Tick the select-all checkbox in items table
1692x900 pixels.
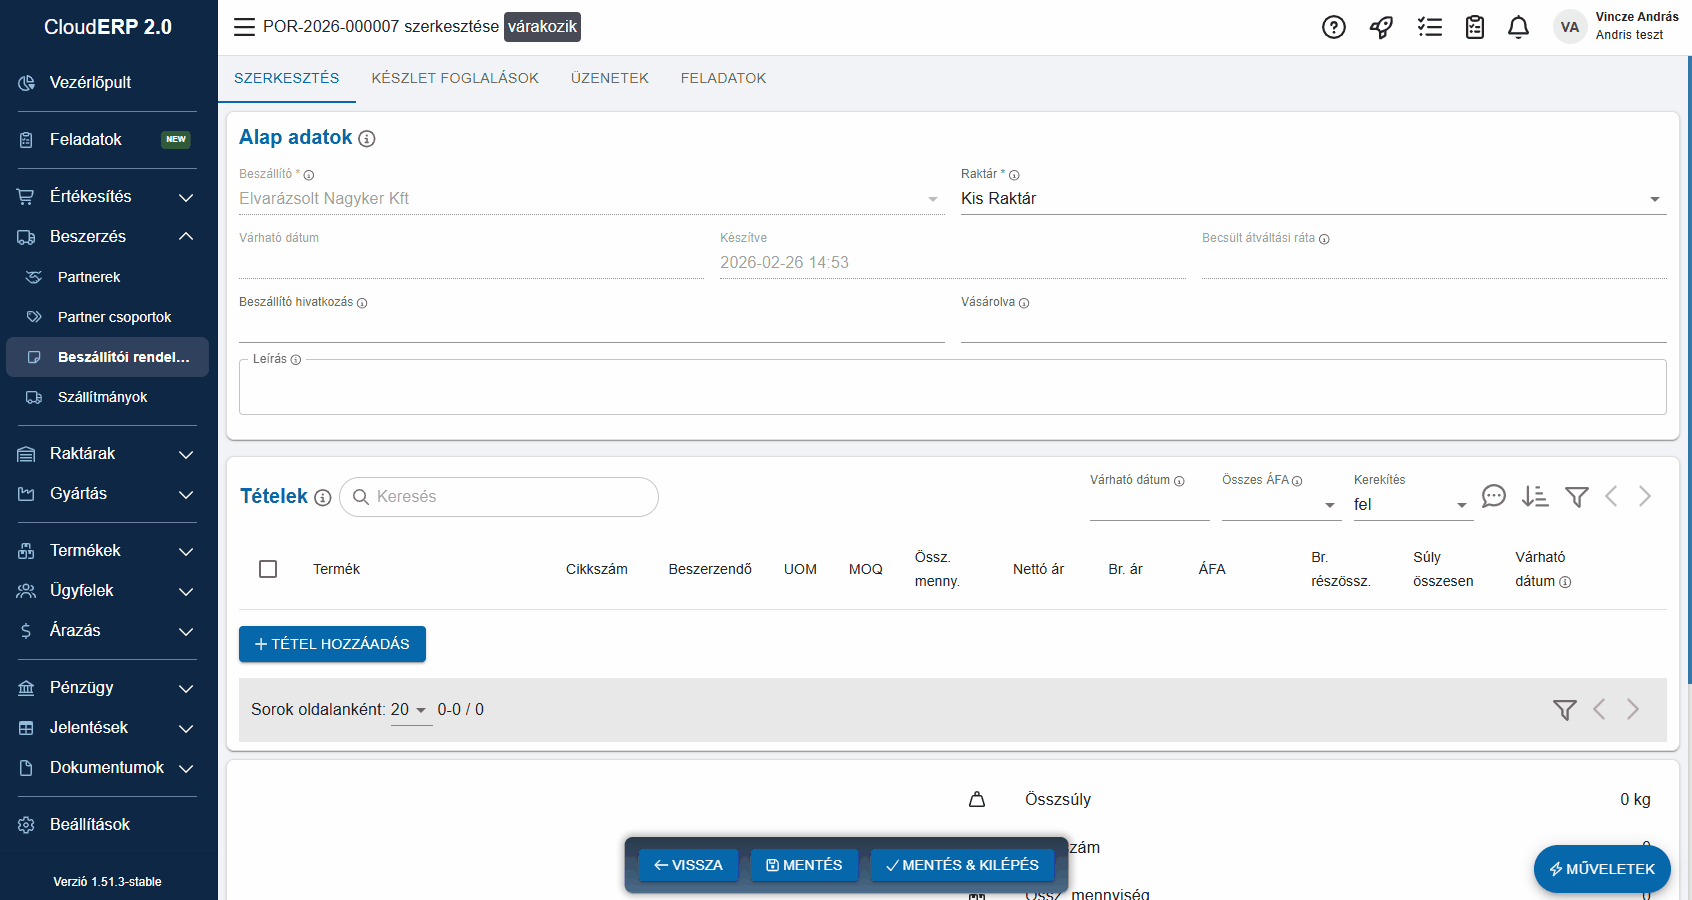pyautogui.click(x=268, y=569)
